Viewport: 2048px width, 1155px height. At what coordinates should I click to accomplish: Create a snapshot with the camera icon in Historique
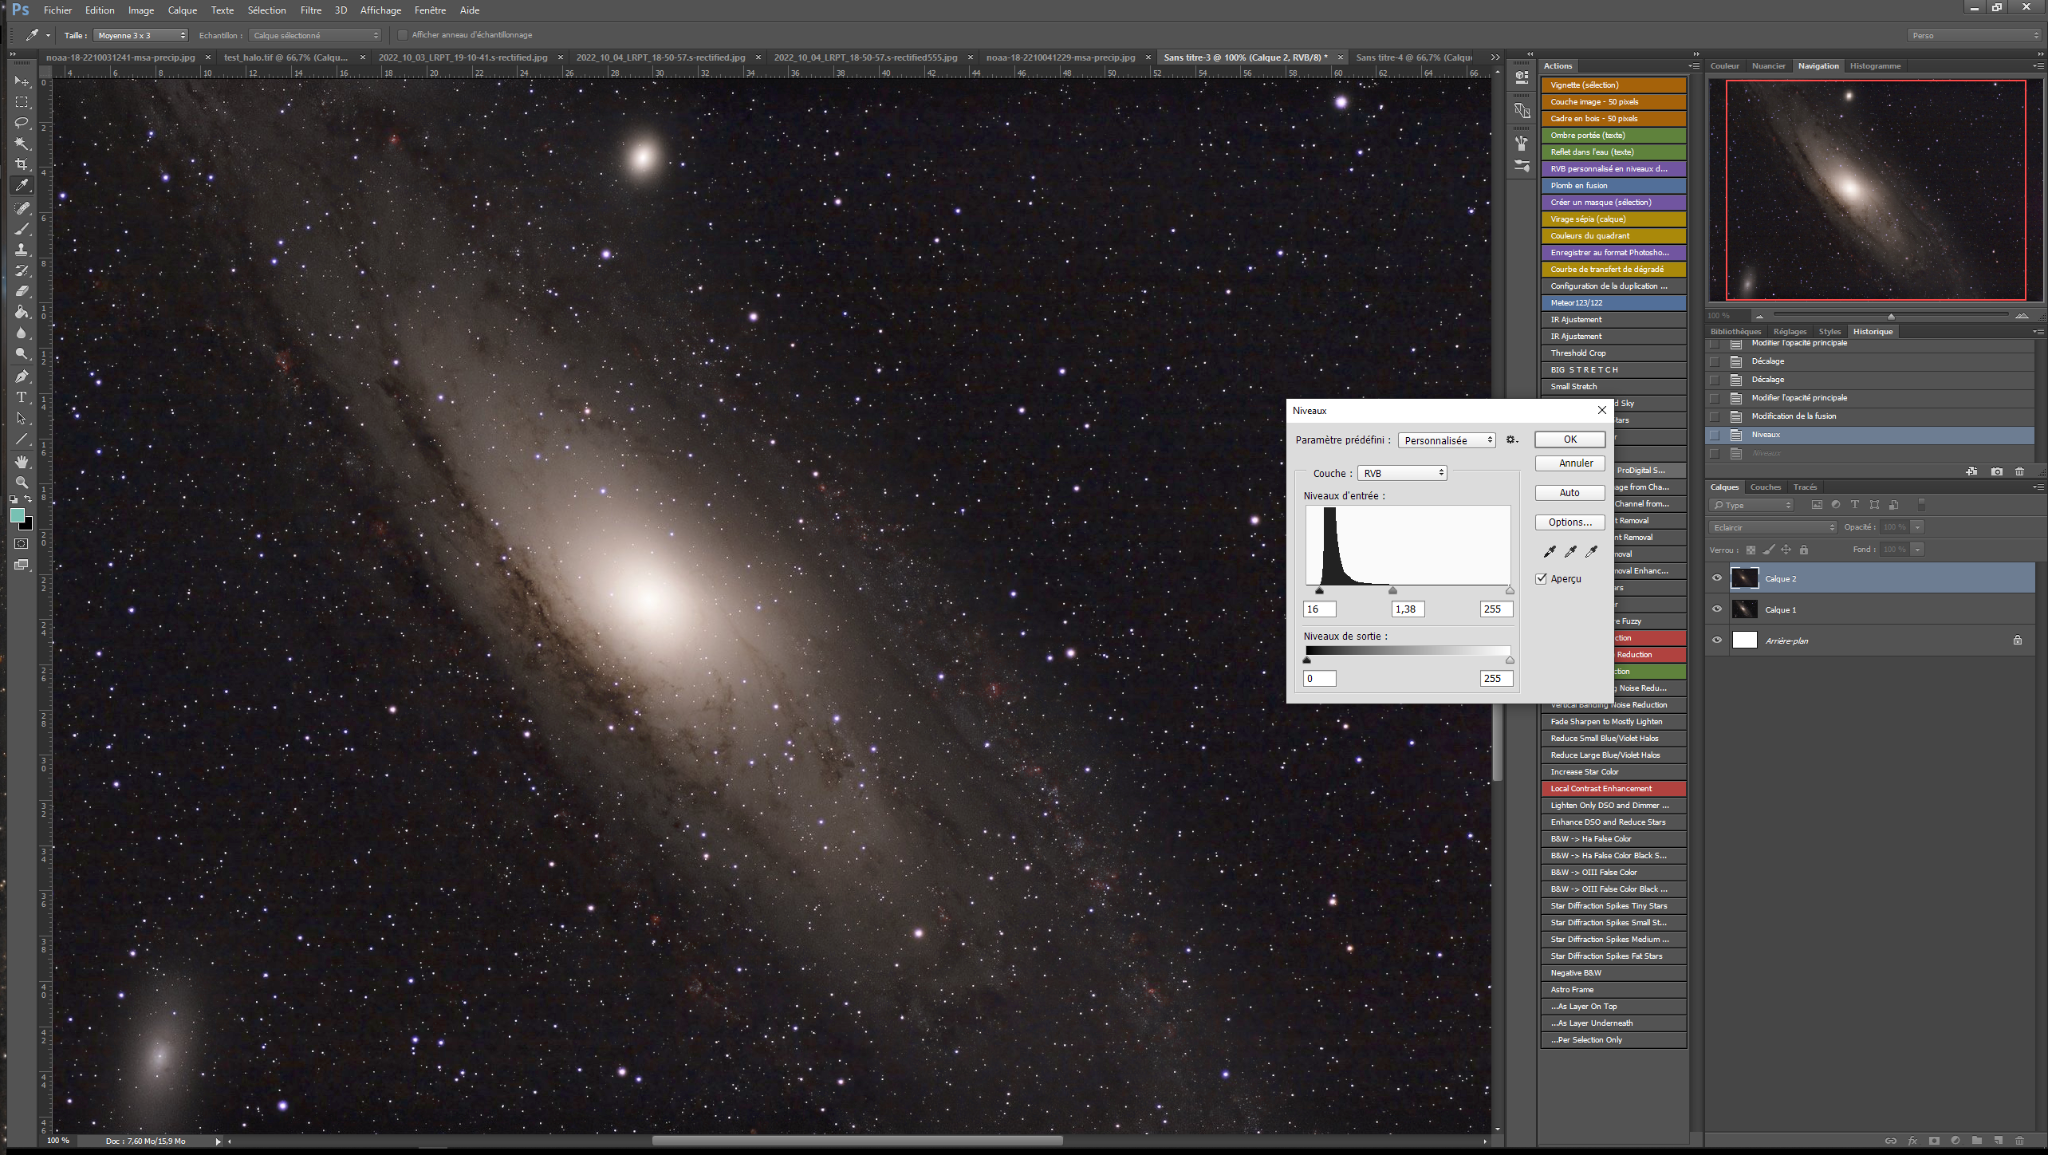pos(1997,471)
